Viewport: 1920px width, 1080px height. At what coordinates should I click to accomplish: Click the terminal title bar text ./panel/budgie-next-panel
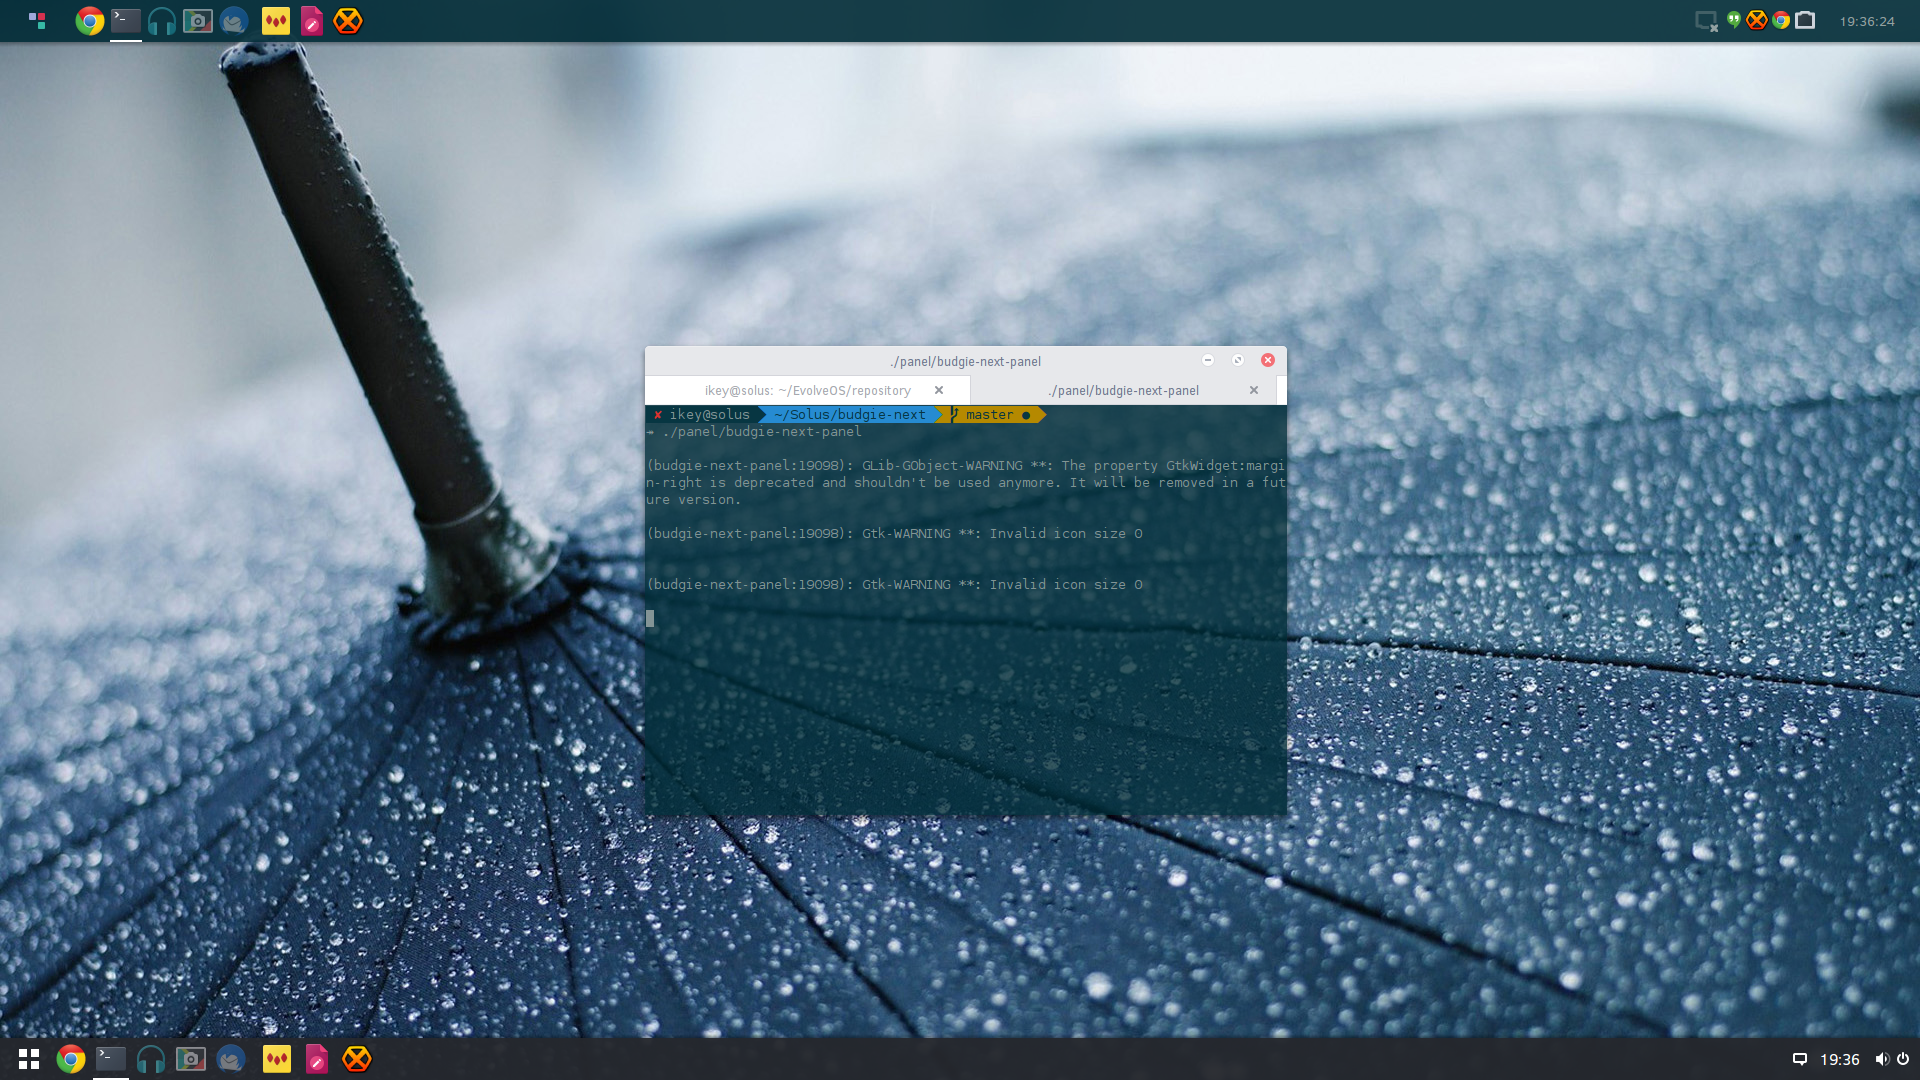click(966, 362)
